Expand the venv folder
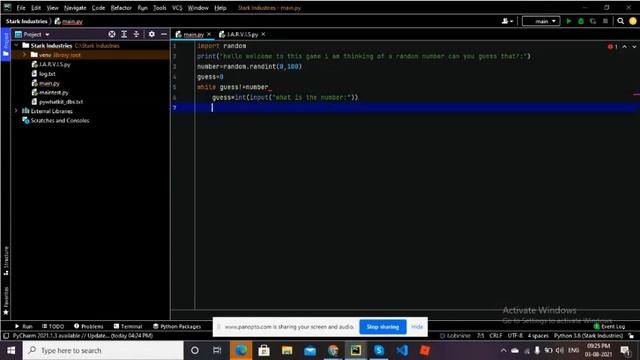Image resolution: width=640 pixels, height=360 pixels. tap(24, 55)
